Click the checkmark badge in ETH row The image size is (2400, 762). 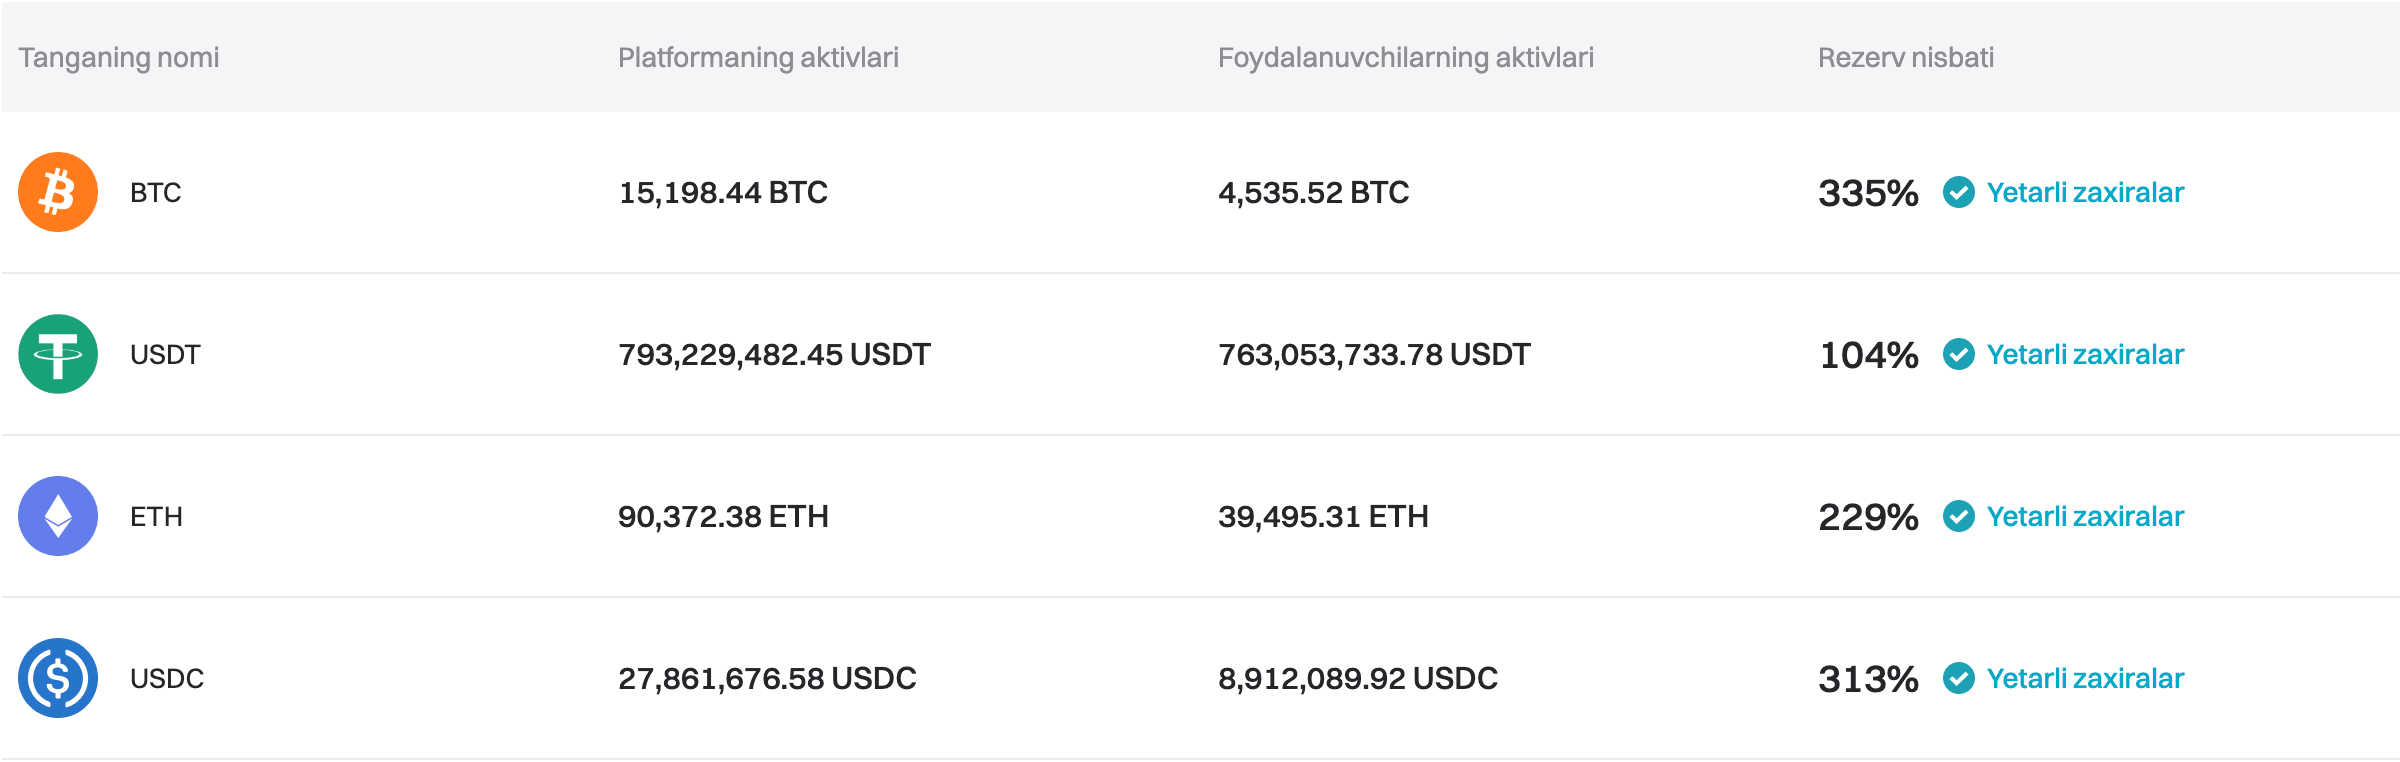(x=1958, y=516)
